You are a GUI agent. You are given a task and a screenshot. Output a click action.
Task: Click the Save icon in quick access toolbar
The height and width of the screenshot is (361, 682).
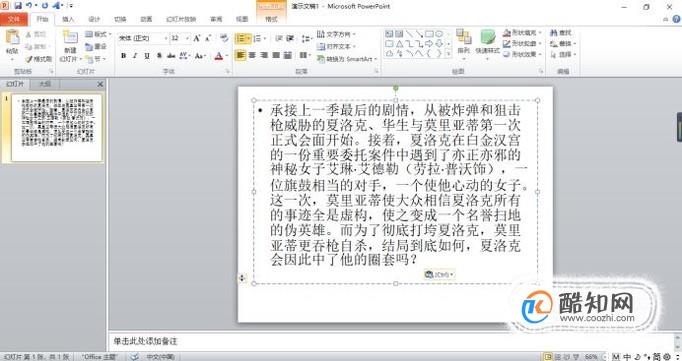18,6
